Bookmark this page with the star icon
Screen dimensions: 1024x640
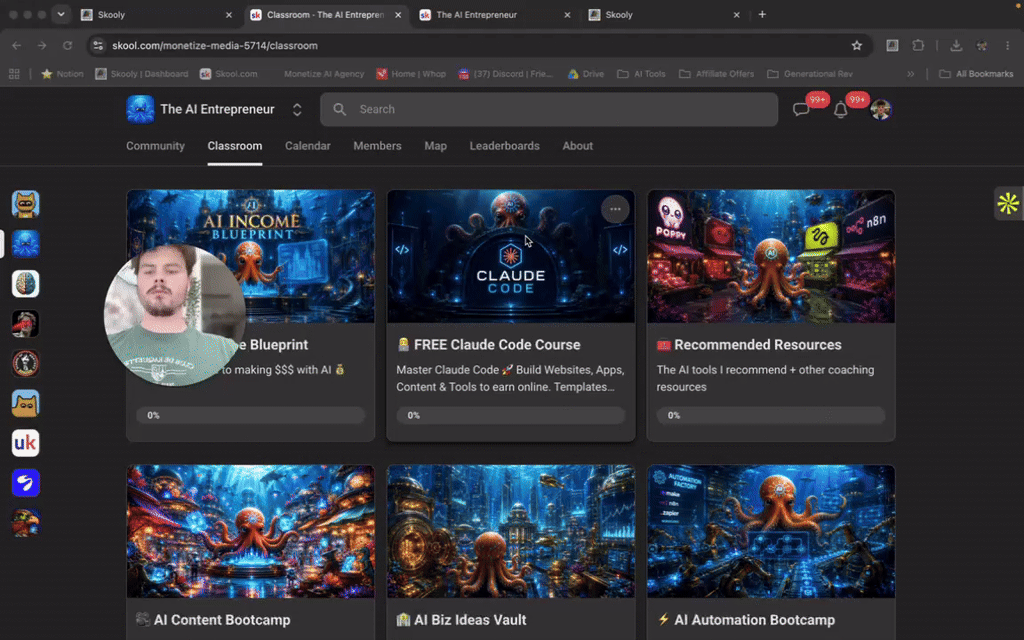click(x=857, y=45)
